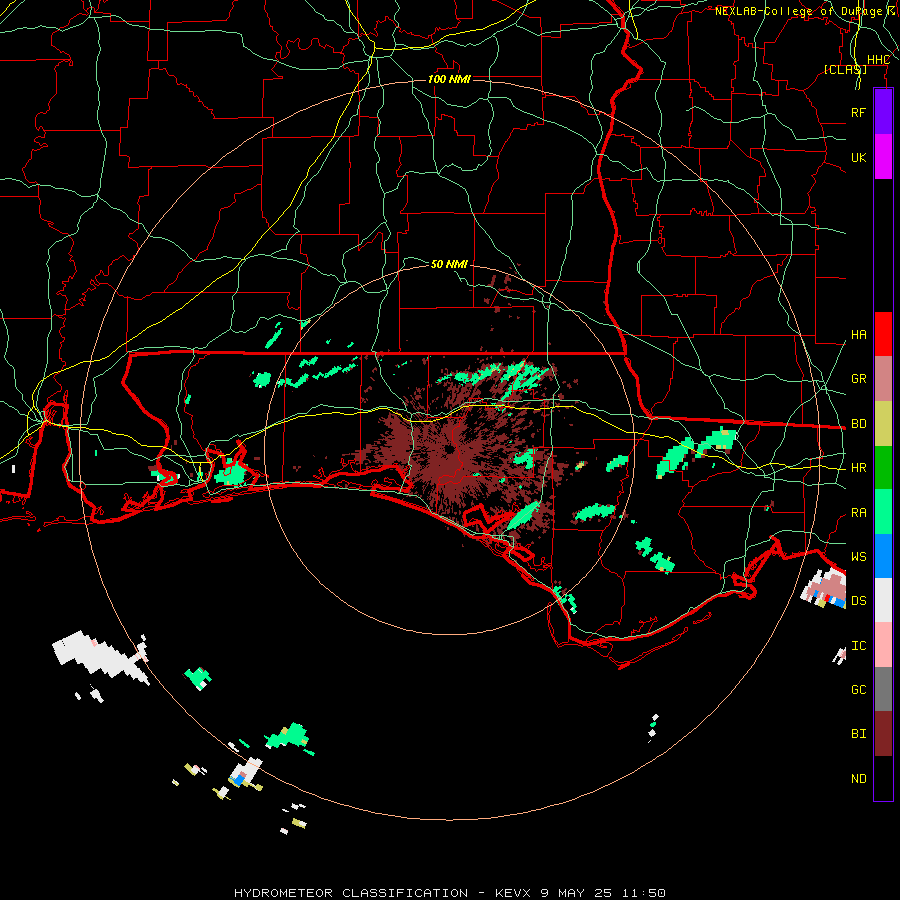Click the HR dark green legend swatch
900x900 pixels.
tap(883, 468)
